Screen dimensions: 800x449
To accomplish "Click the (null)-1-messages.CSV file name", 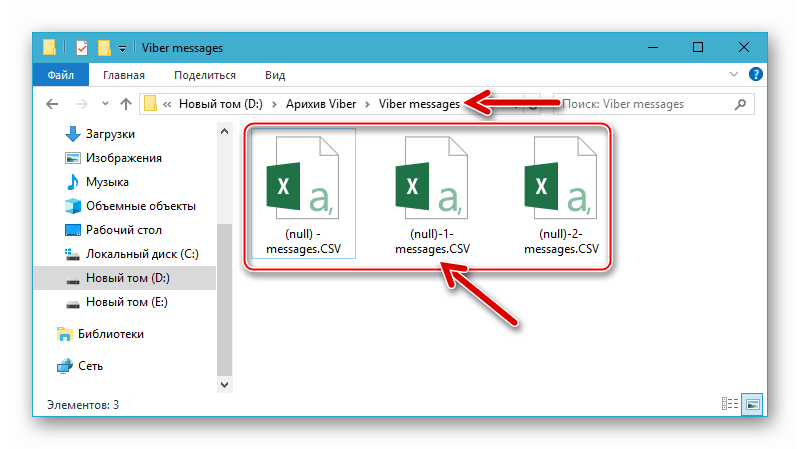I will (x=432, y=241).
